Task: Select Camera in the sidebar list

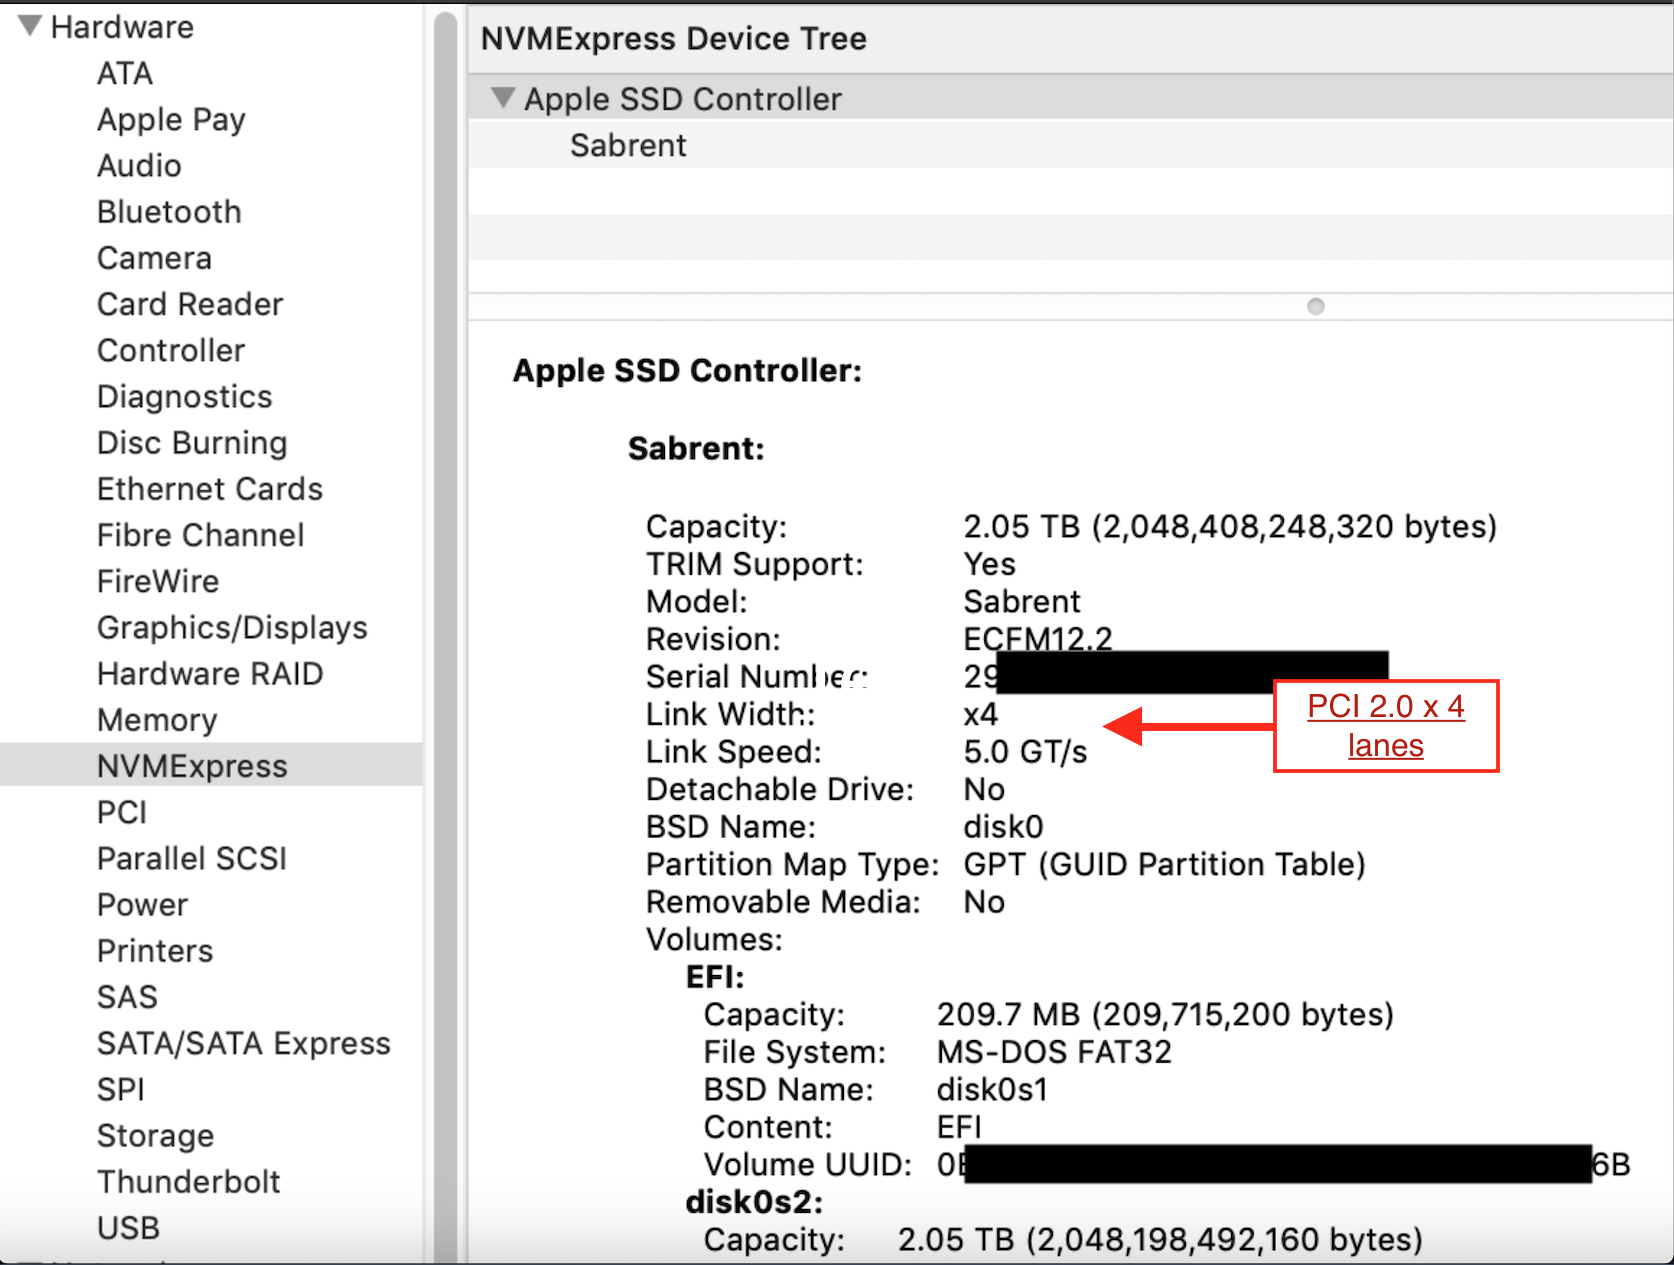Action: (x=154, y=258)
